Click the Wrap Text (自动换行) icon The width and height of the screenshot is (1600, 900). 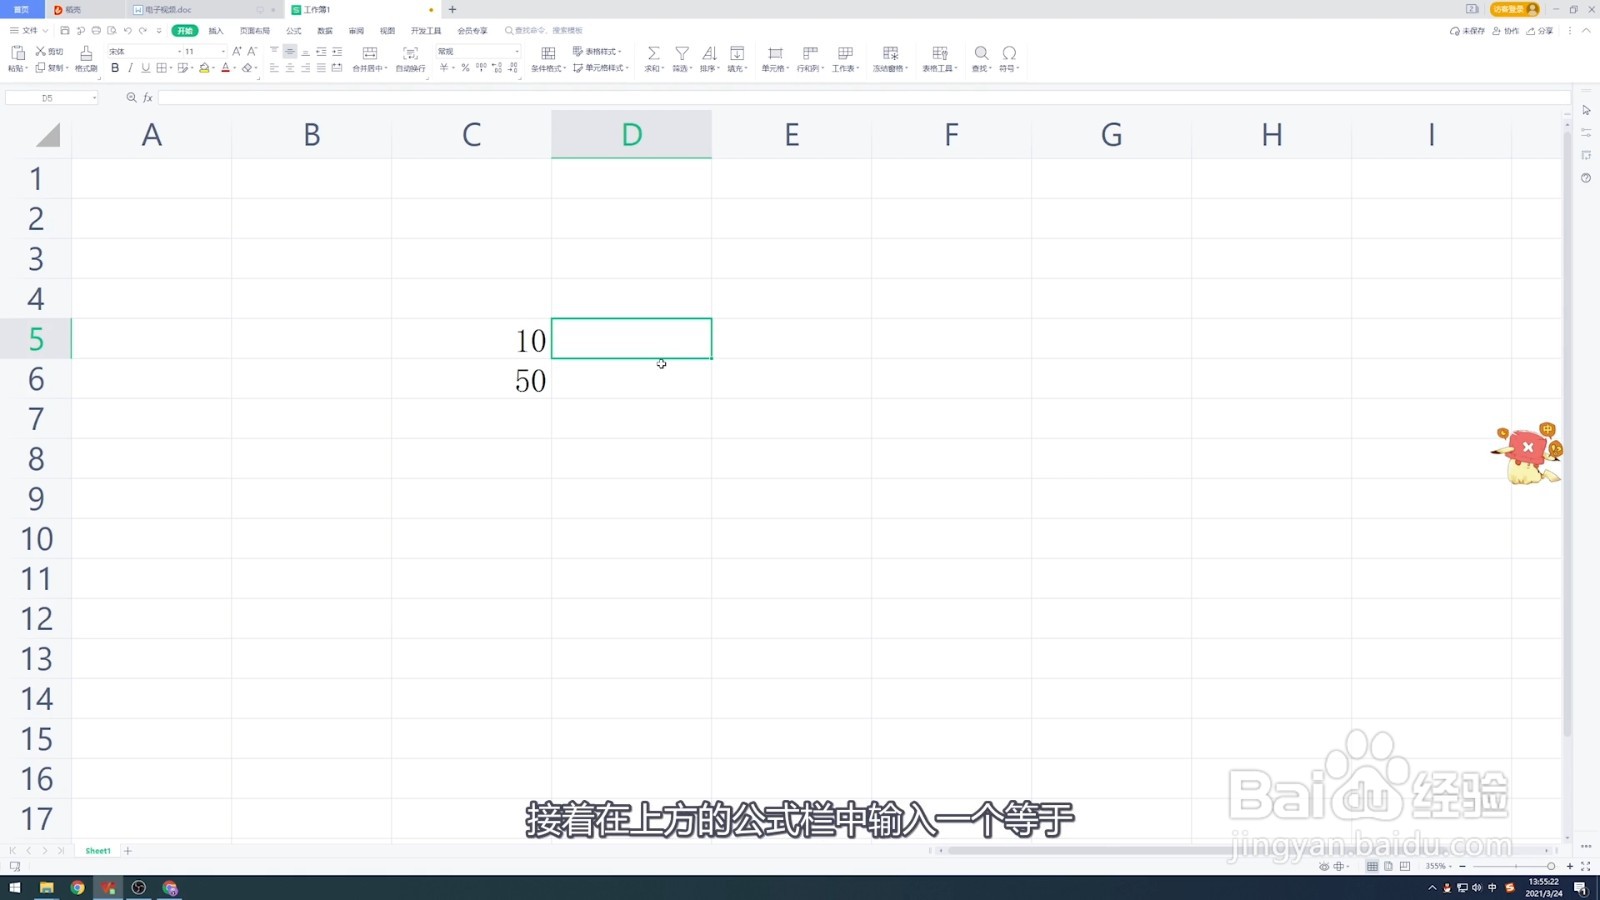point(410,53)
